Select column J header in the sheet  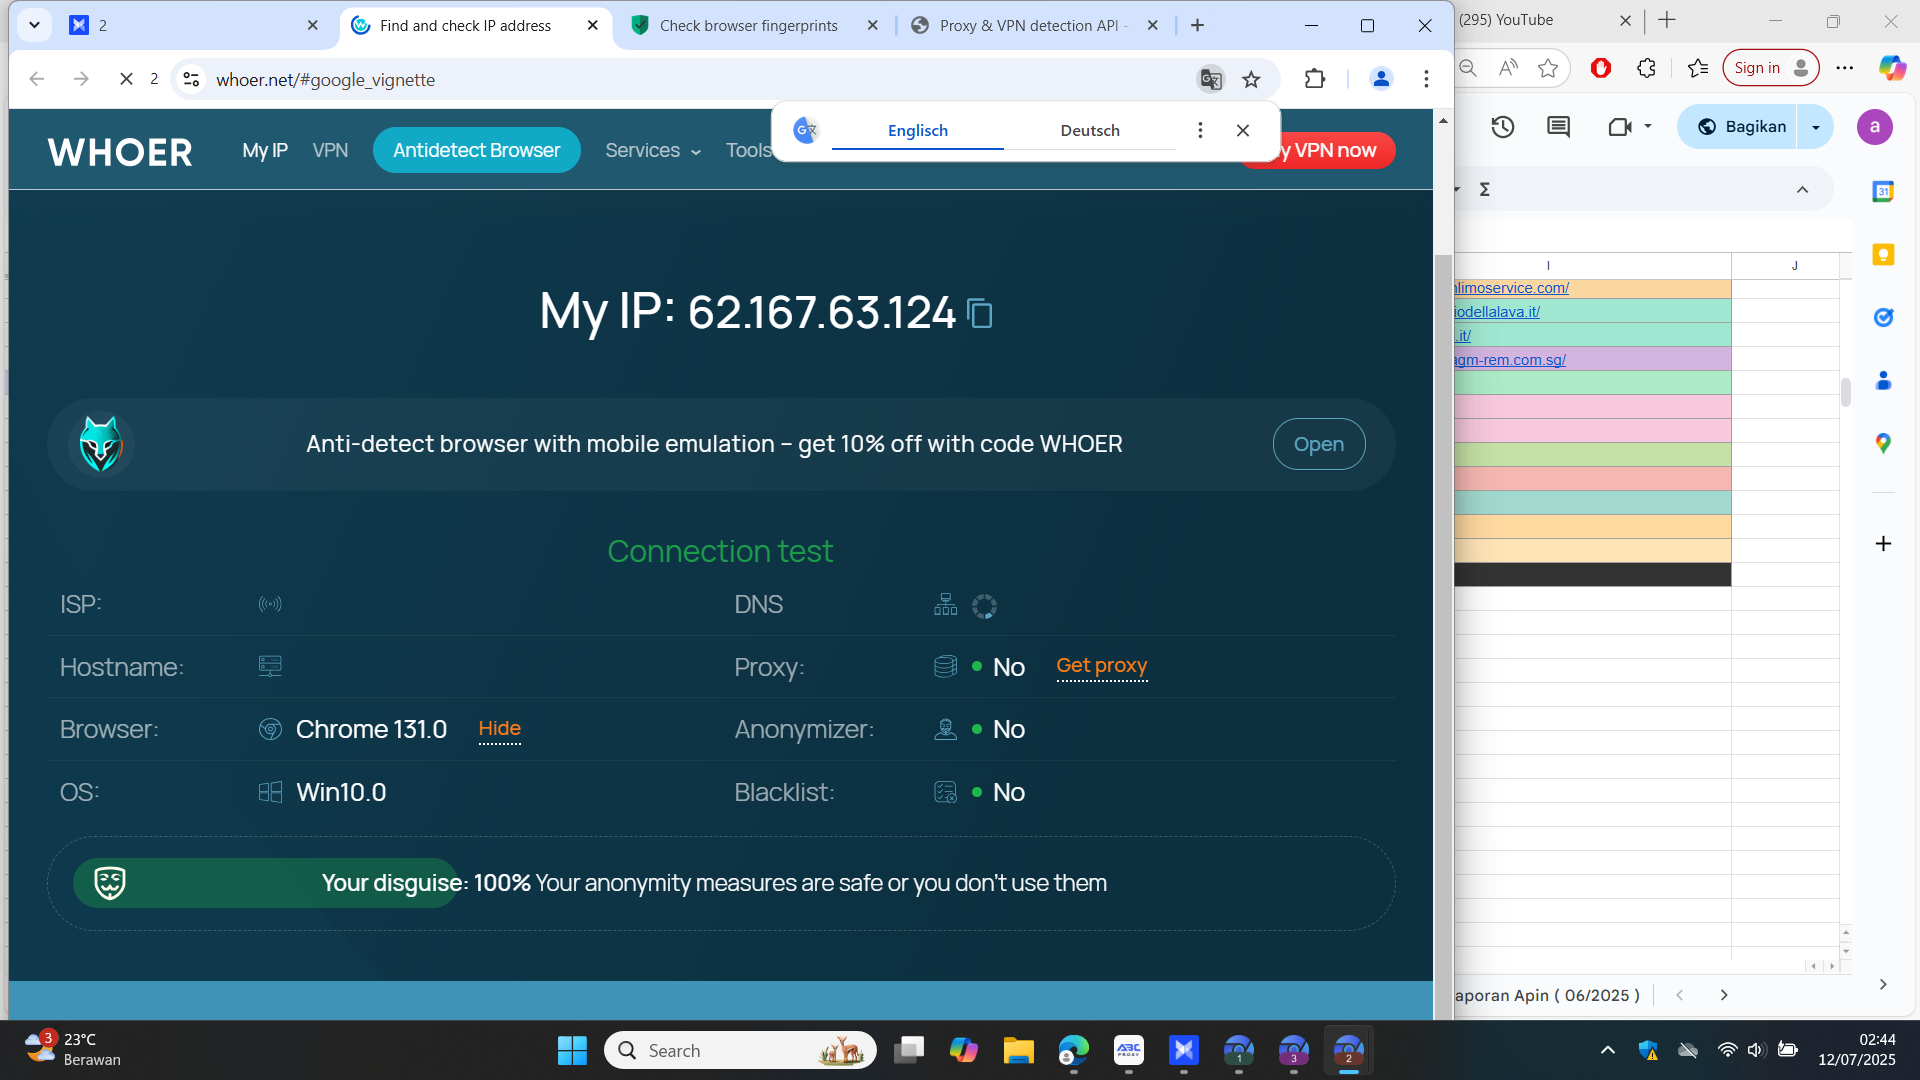(1795, 265)
